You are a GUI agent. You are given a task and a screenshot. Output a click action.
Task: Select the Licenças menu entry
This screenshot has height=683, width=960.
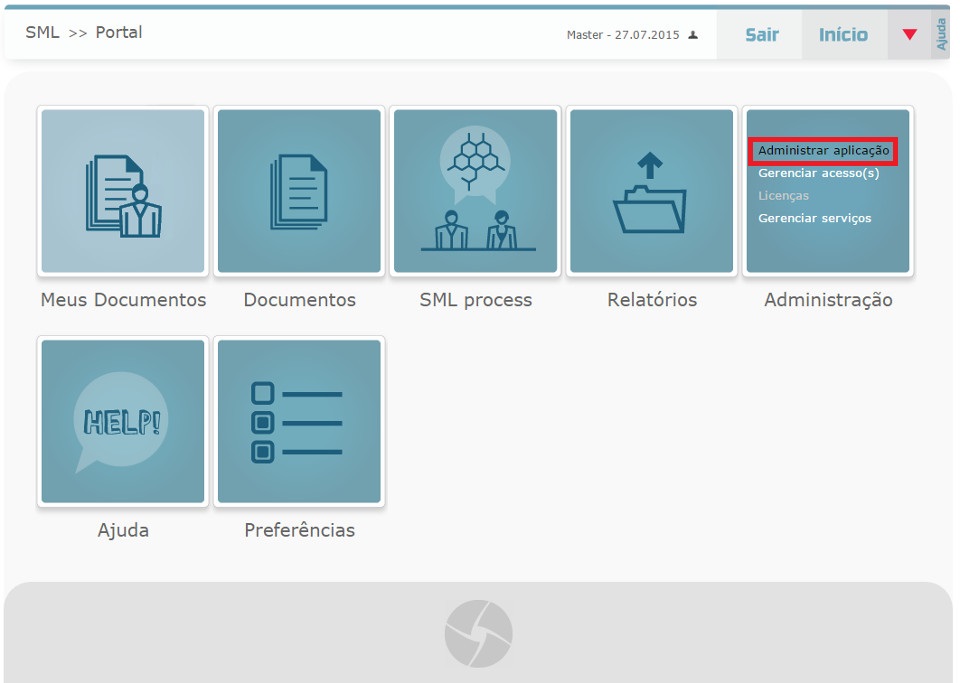click(783, 196)
